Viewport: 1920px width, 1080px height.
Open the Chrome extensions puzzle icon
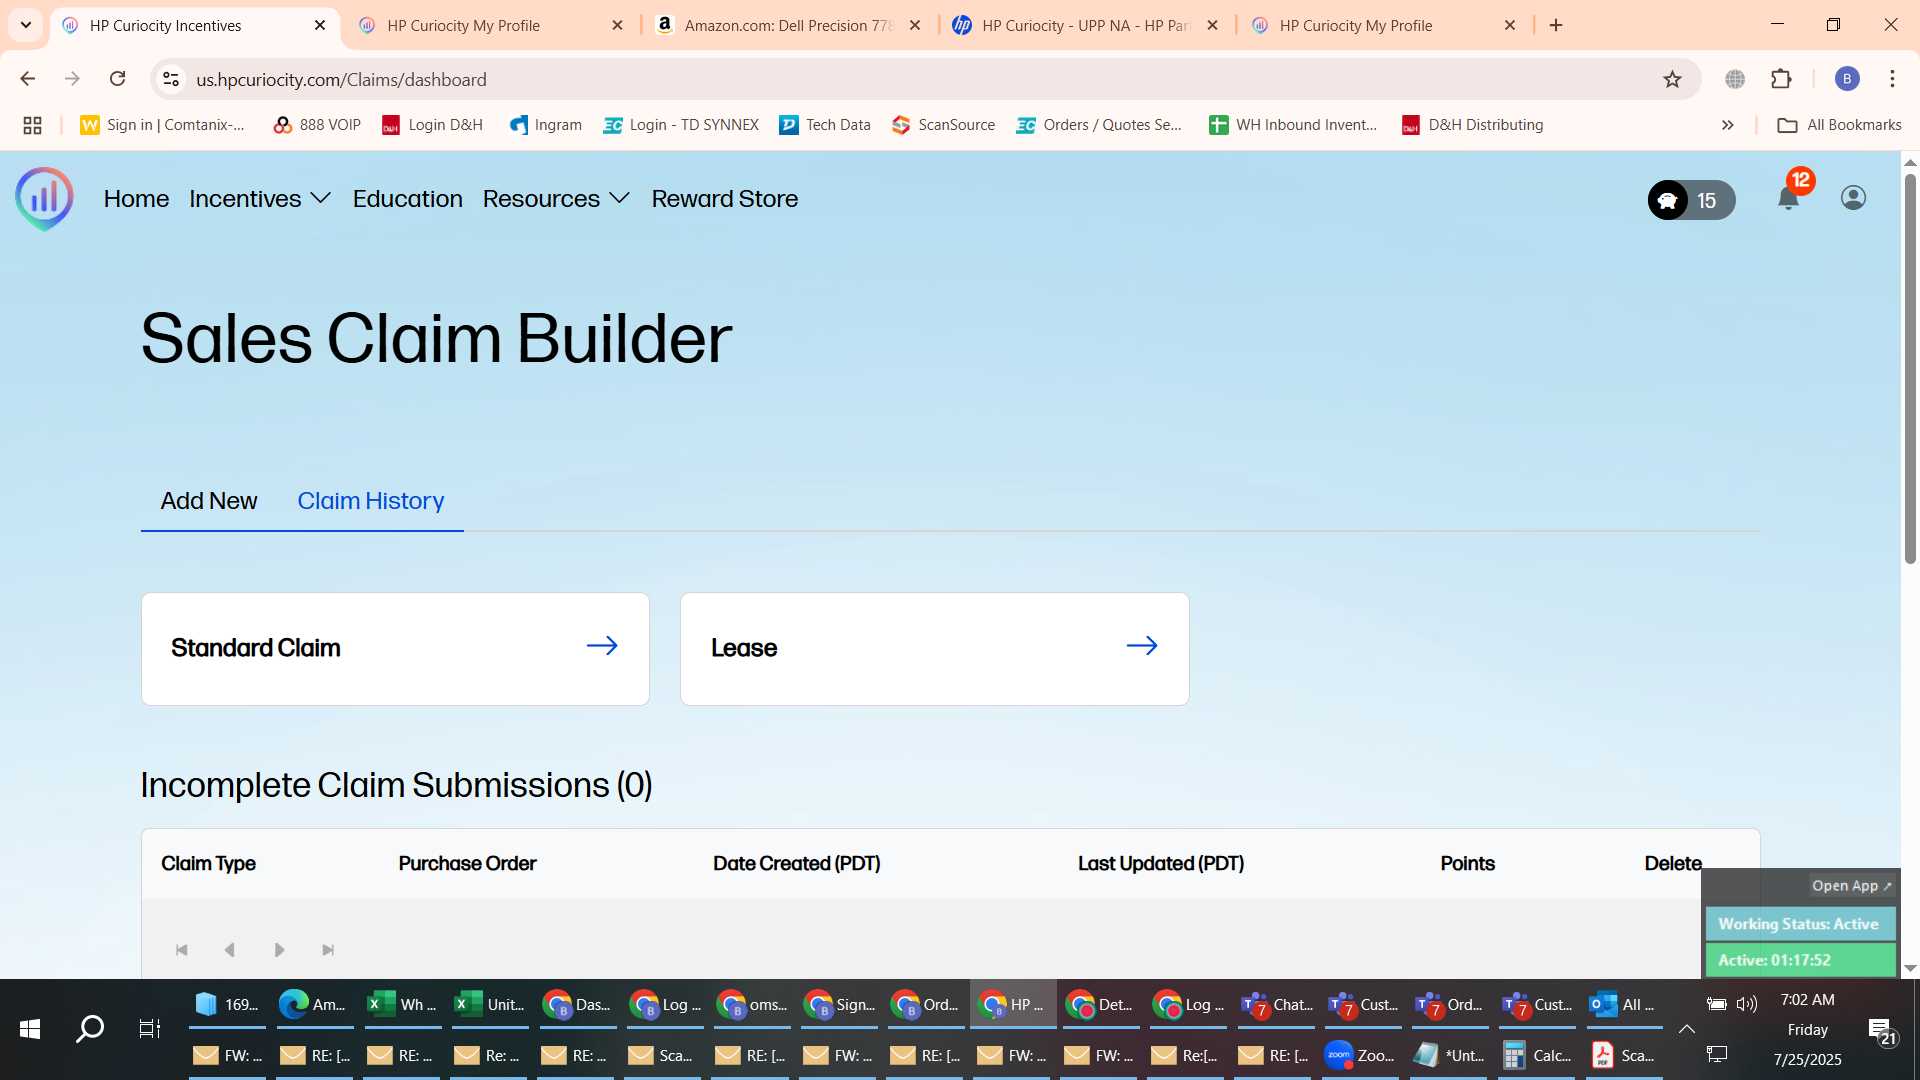click(x=1781, y=79)
